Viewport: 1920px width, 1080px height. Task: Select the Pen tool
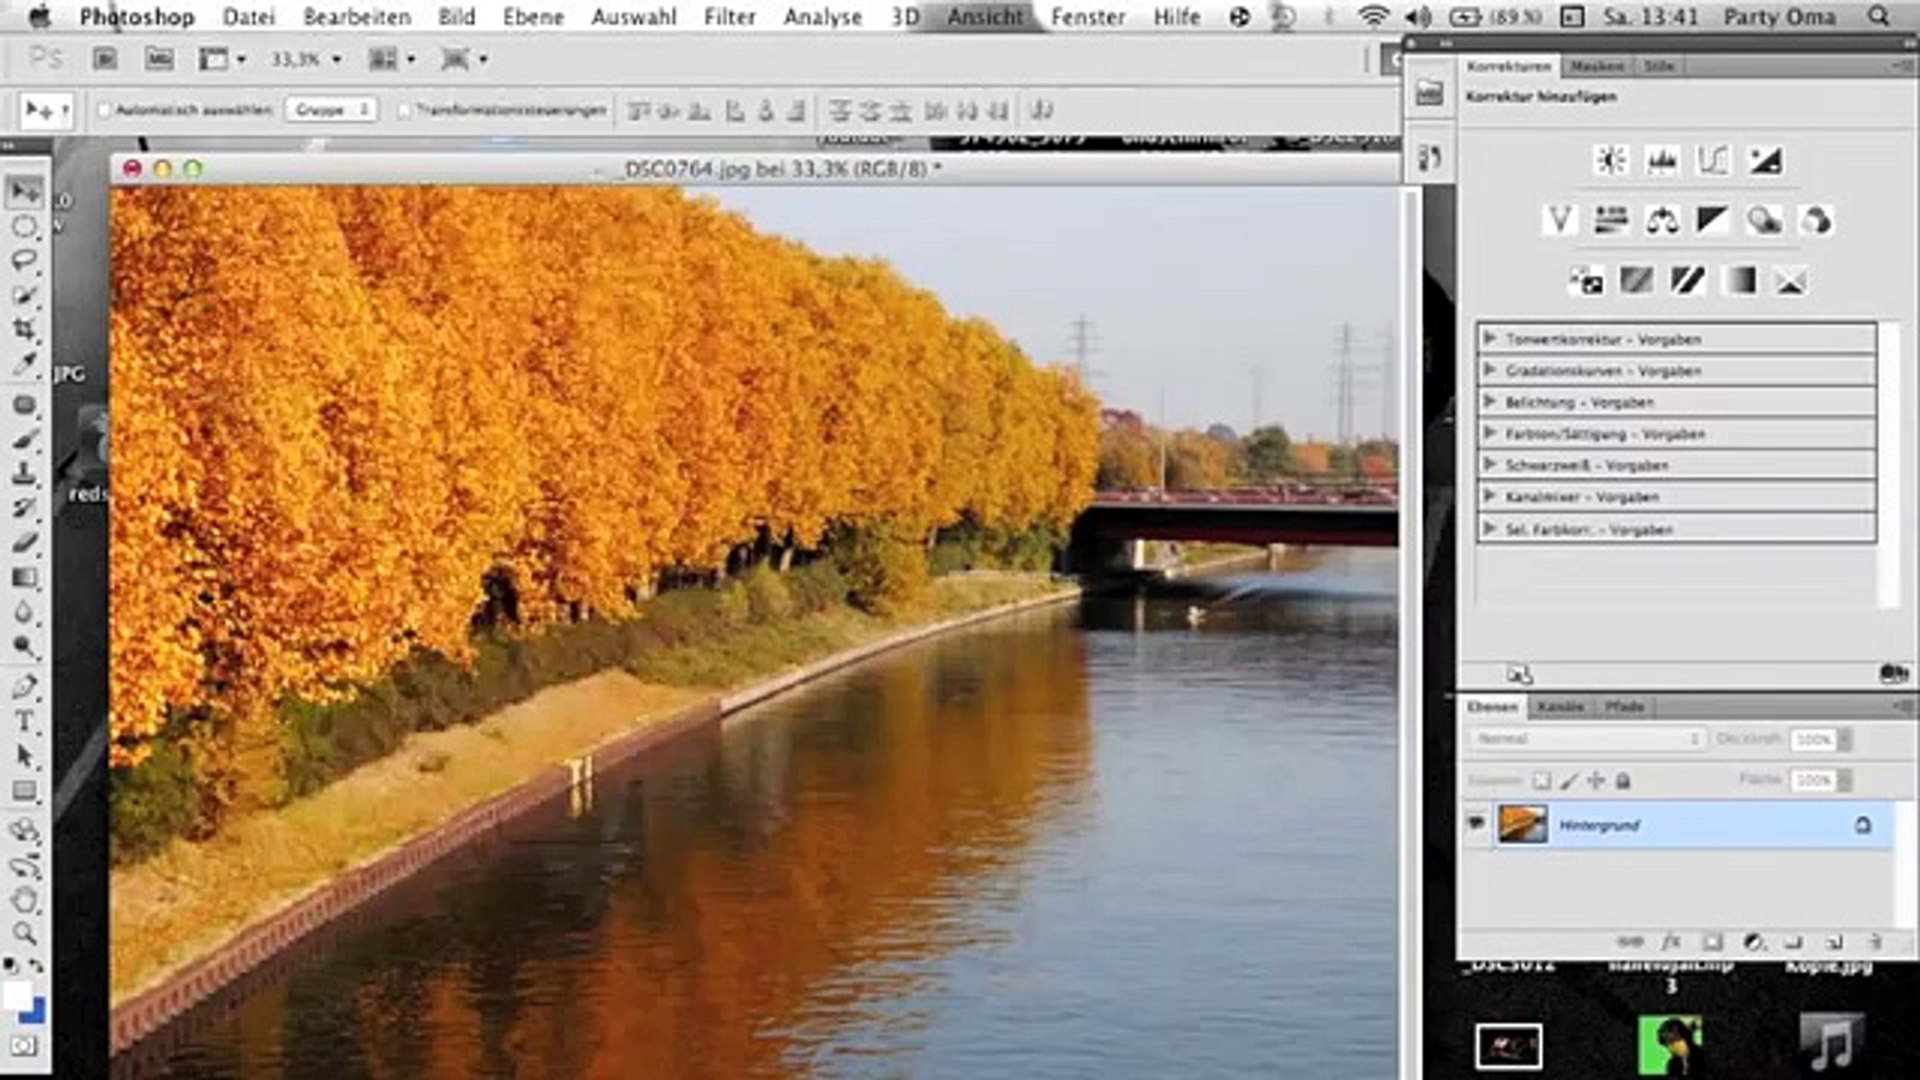[24, 687]
